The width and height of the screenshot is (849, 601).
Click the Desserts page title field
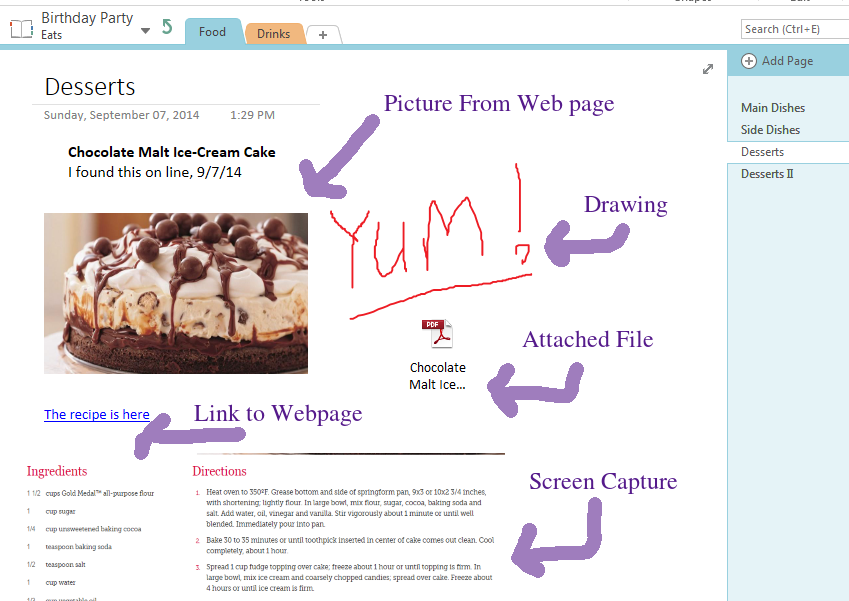pyautogui.click(x=90, y=87)
